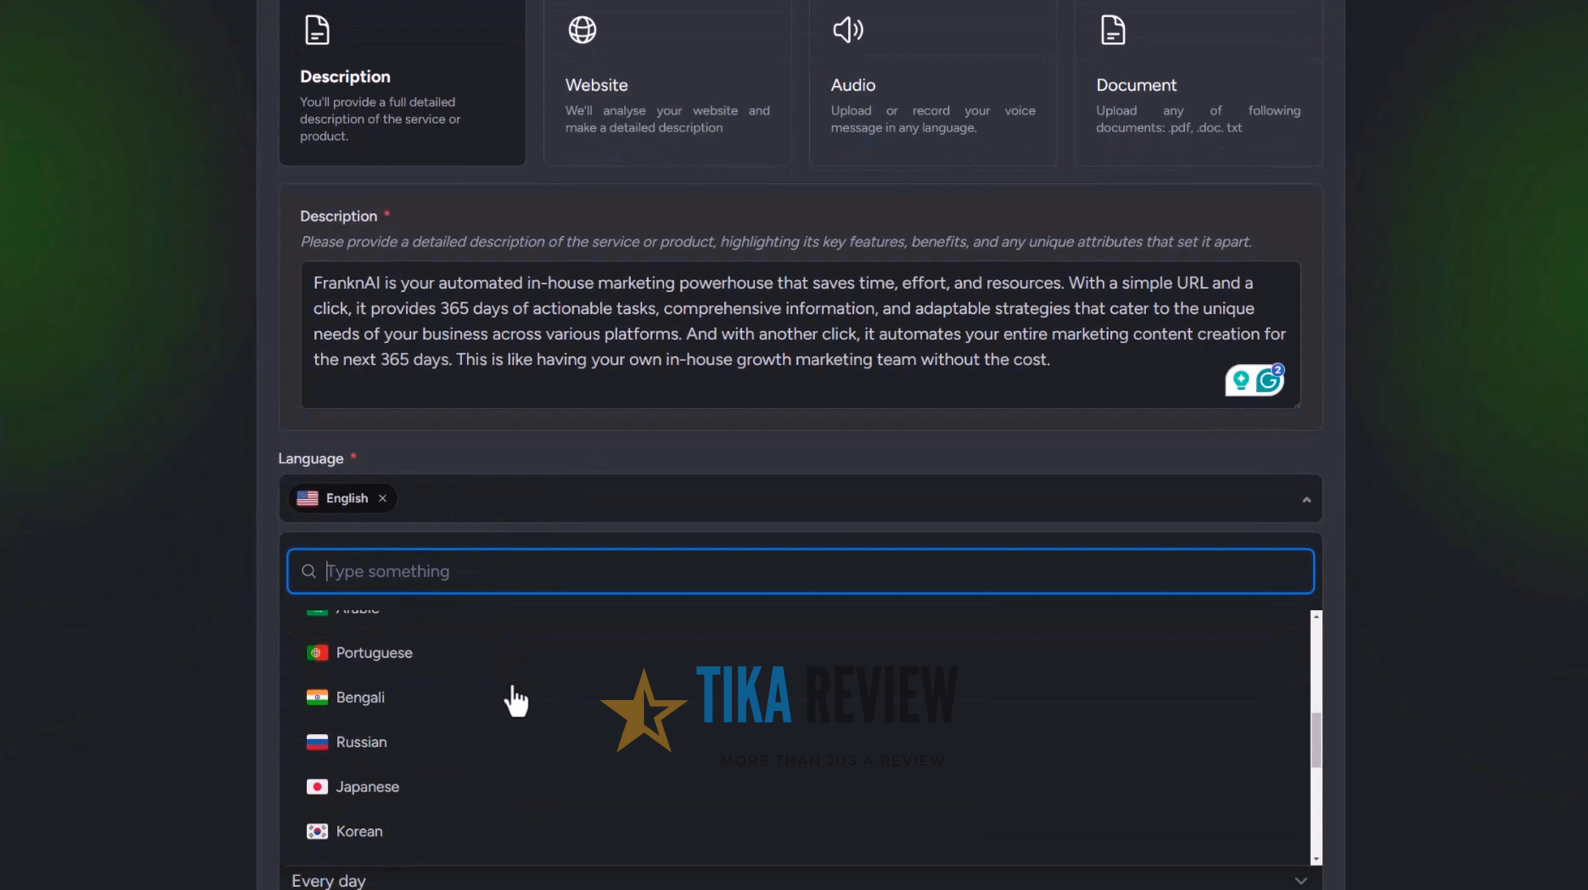Viewport: 1588px width, 890px height.
Task: Click the Audio speaker icon
Action: click(848, 30)
